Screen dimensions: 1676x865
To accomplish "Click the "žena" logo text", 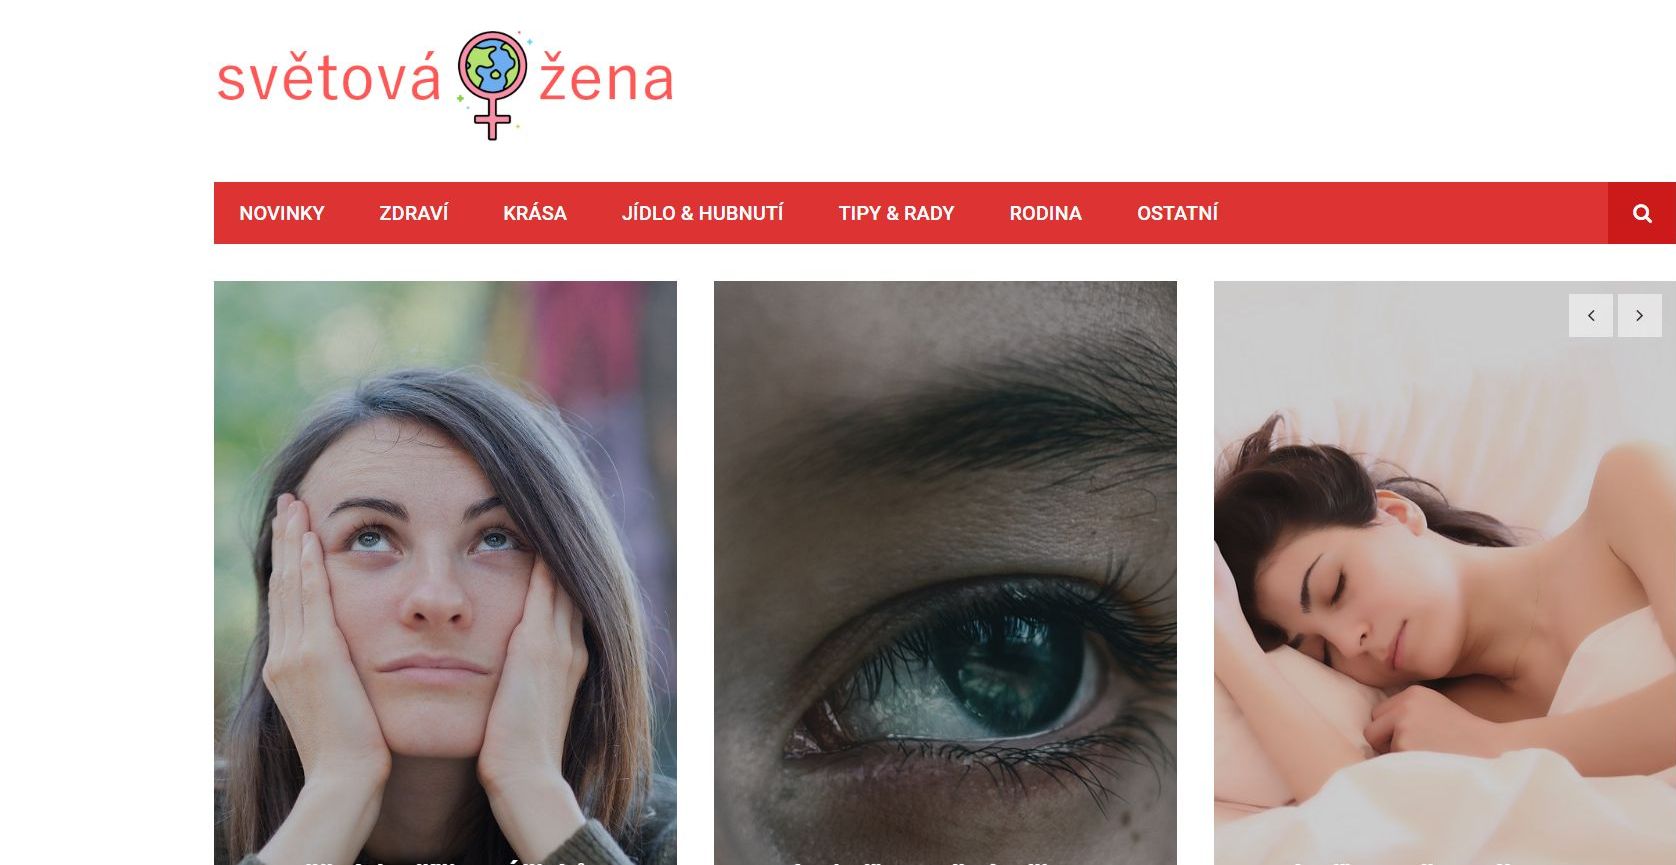I will (606, 79).
